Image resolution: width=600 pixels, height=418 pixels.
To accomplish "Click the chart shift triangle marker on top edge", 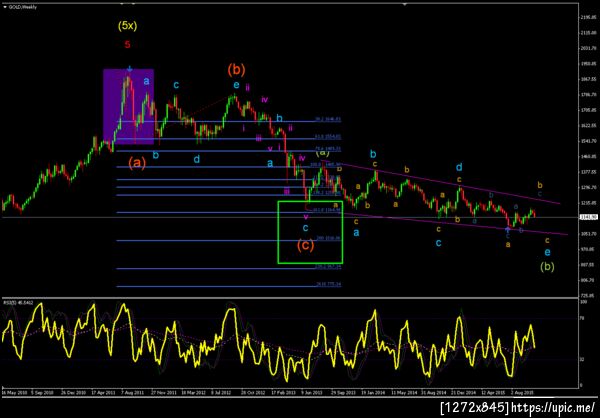I will pyautogui.click(x=405, y=4).
